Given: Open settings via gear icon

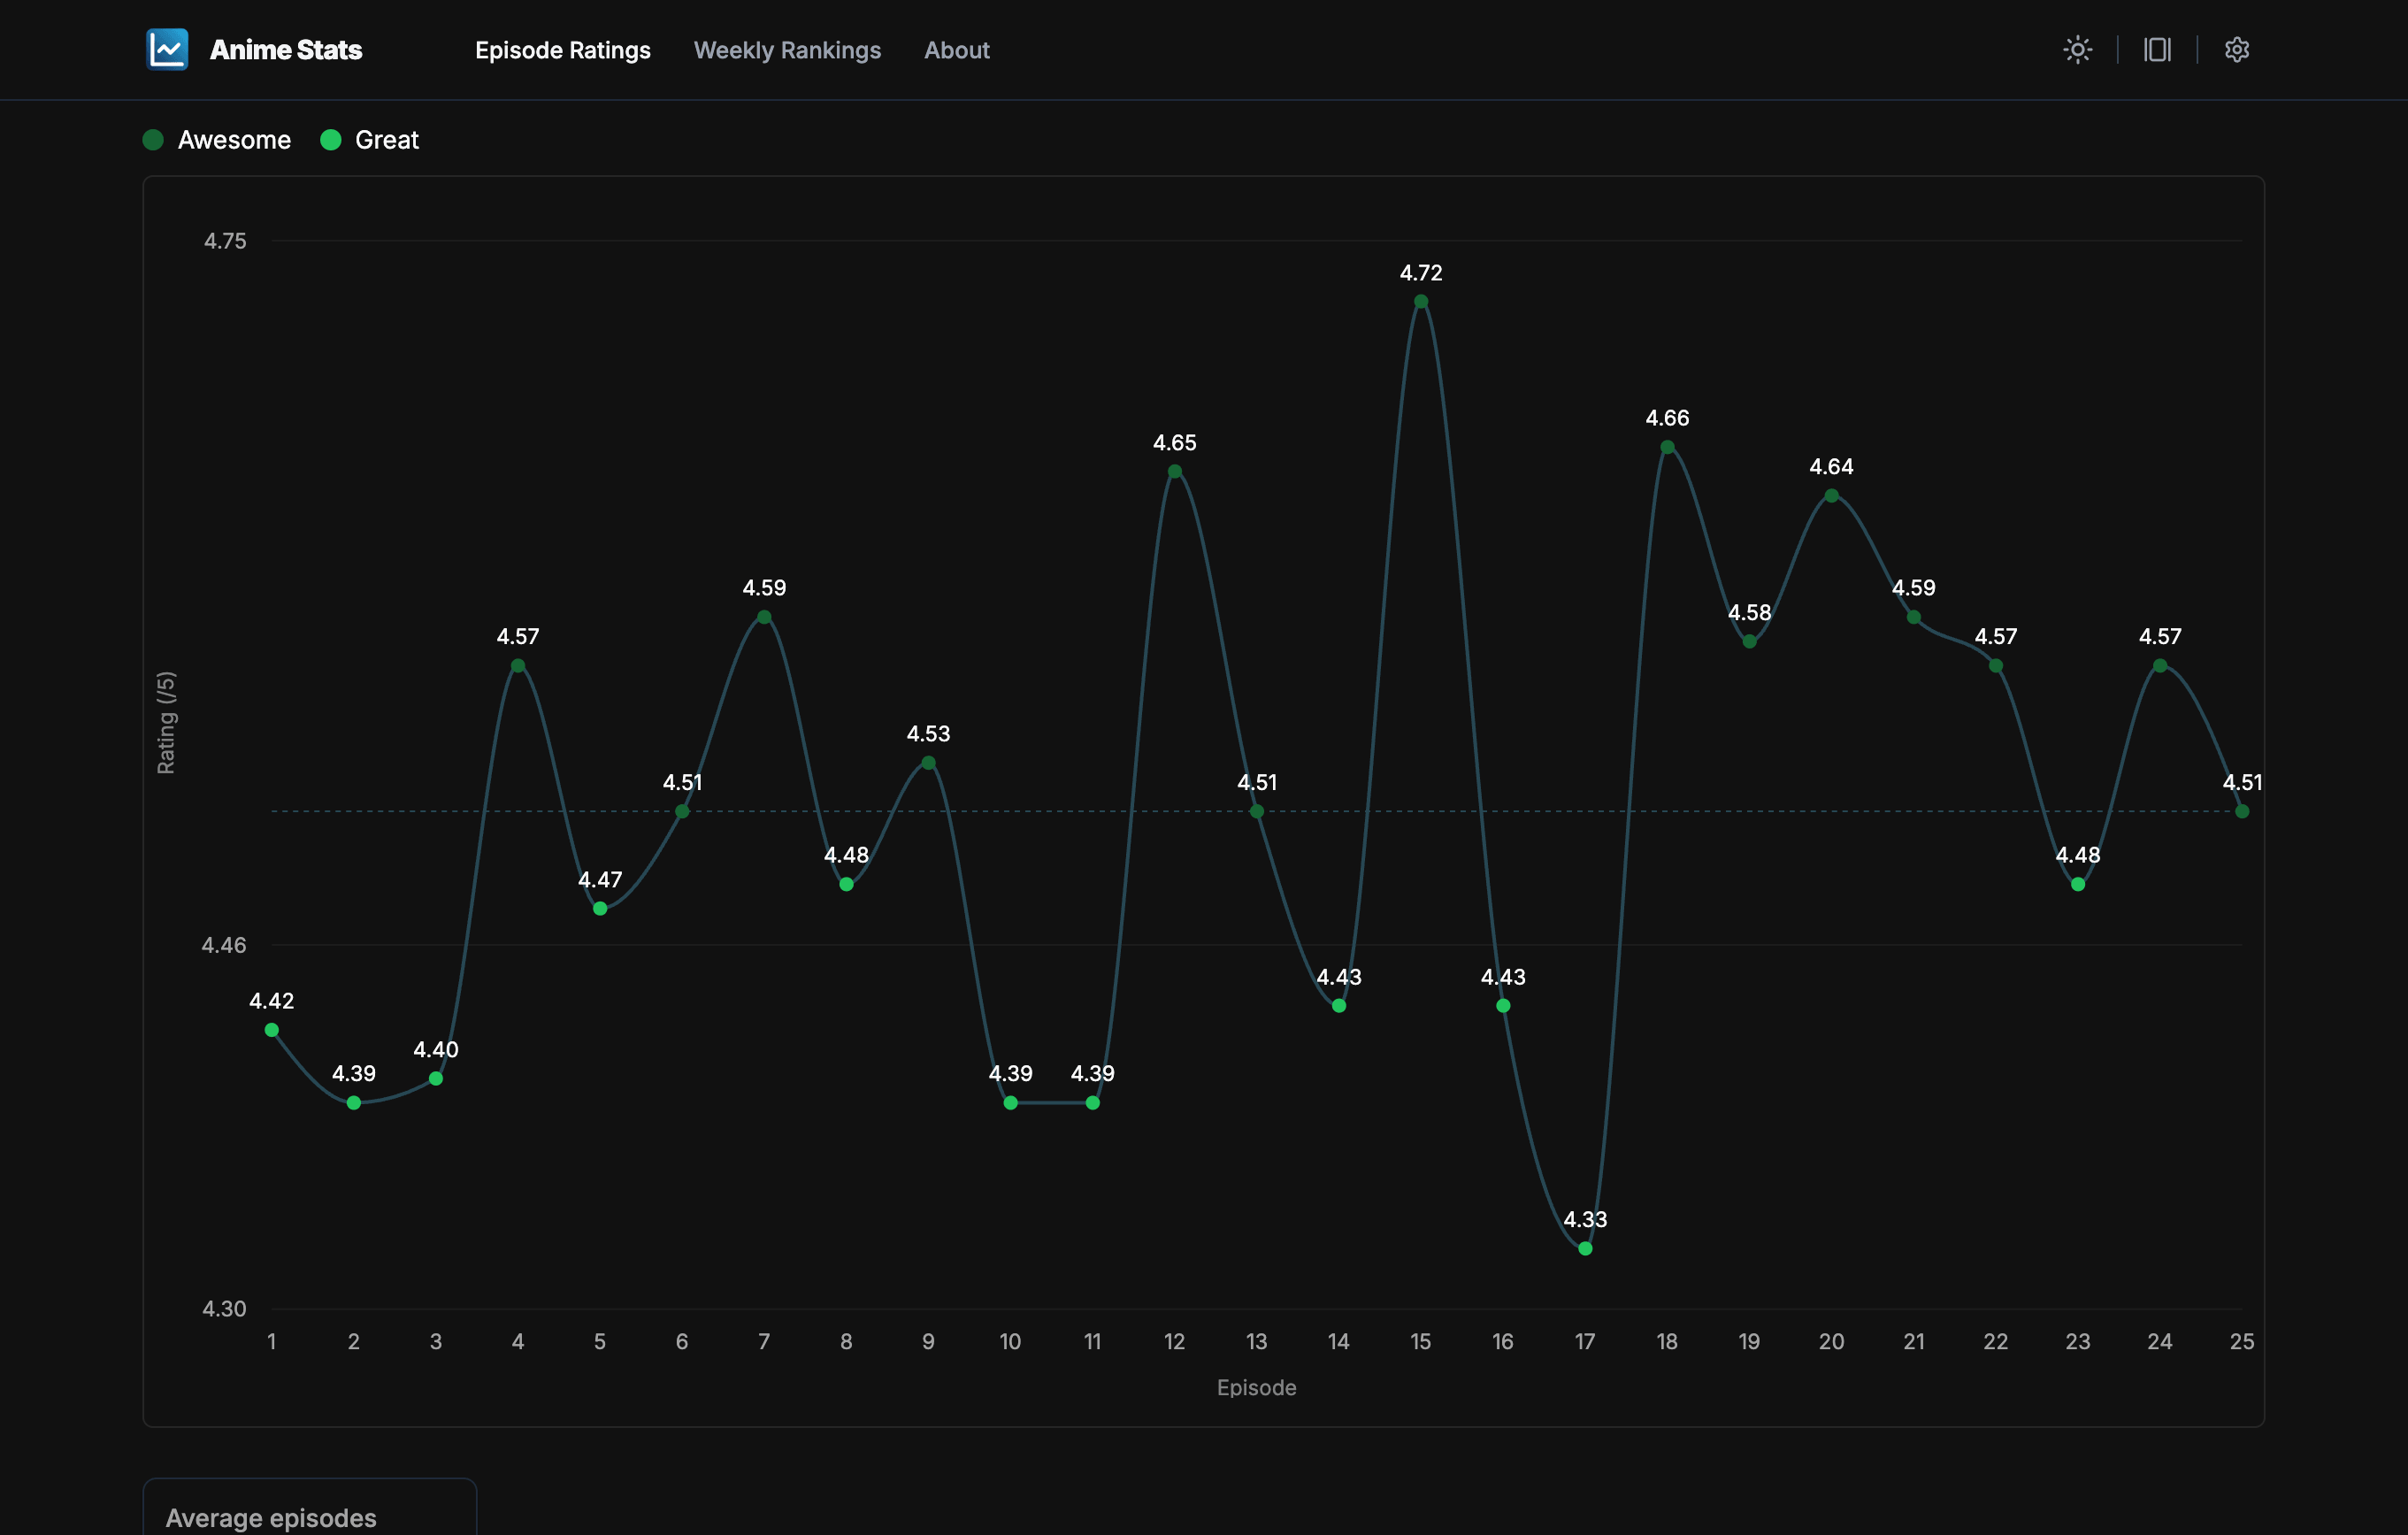Looking at the screenshot, I should point(2237,49).
